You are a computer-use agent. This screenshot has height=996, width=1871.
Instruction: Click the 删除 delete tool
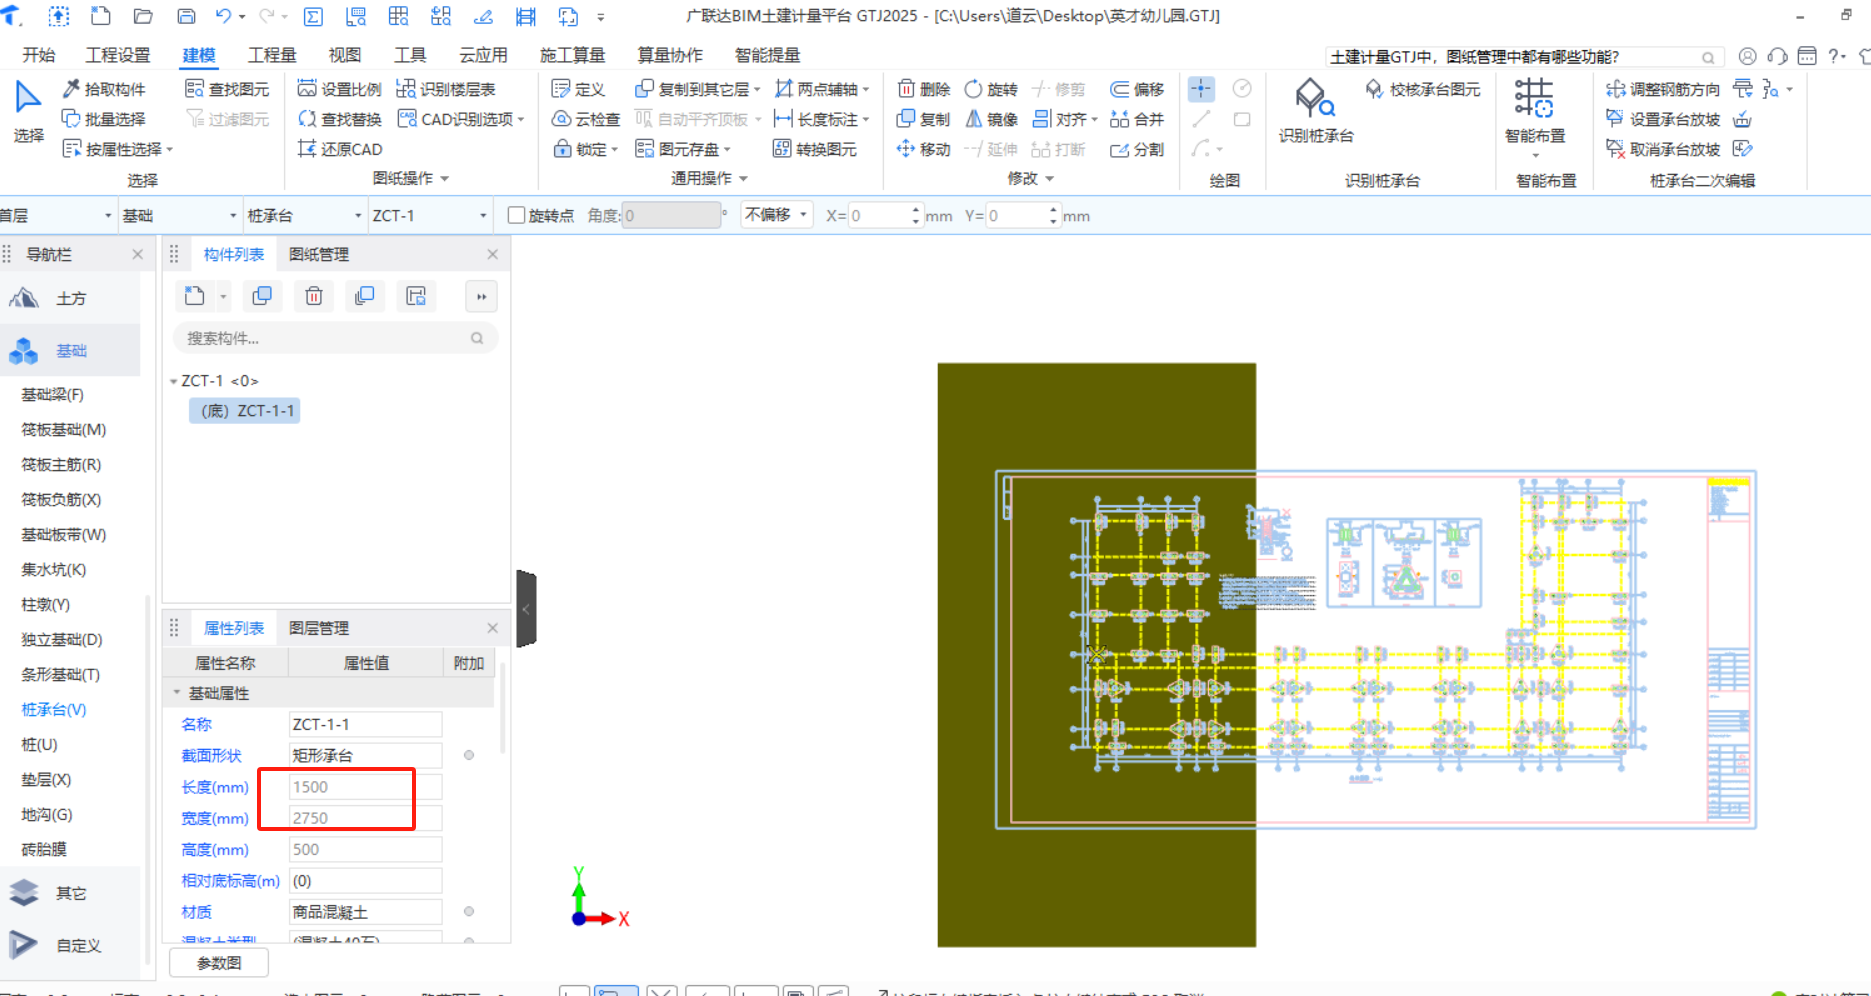pos(924,89)
